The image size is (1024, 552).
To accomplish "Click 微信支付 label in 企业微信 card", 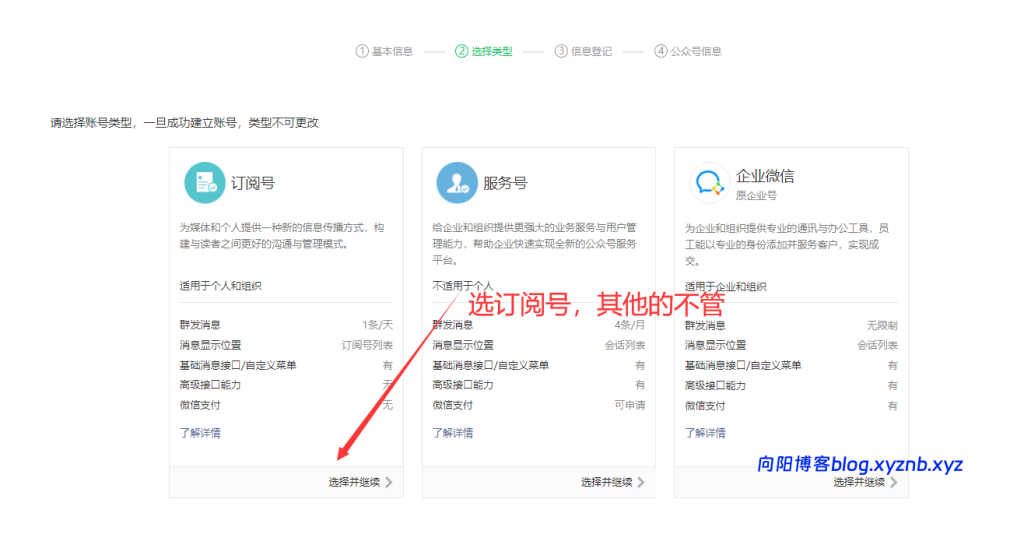I will (705, 406).
